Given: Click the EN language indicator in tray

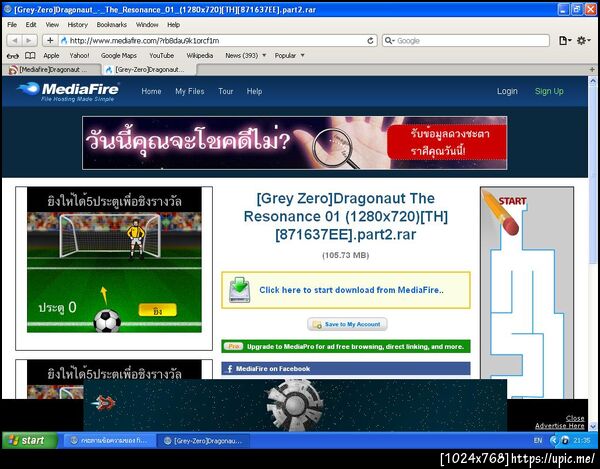Looking at the screenshot, I should pos(538,441).
